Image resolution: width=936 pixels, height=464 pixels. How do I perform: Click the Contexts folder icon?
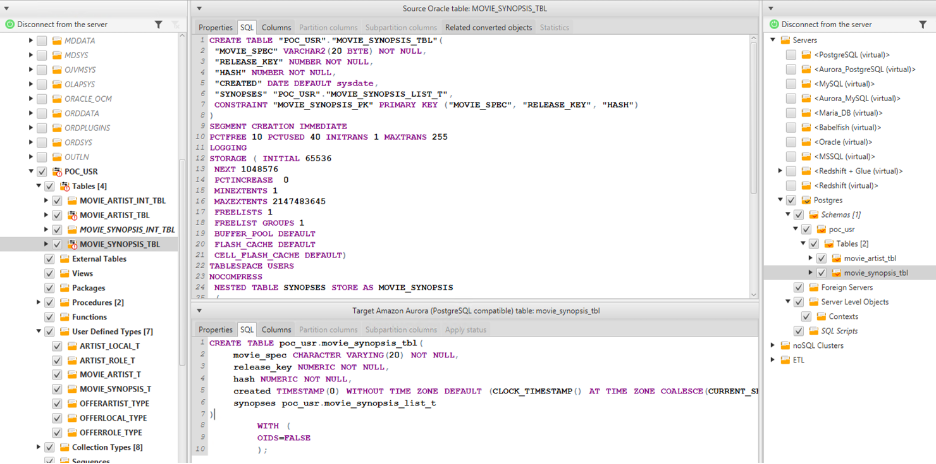coord(821,316)
